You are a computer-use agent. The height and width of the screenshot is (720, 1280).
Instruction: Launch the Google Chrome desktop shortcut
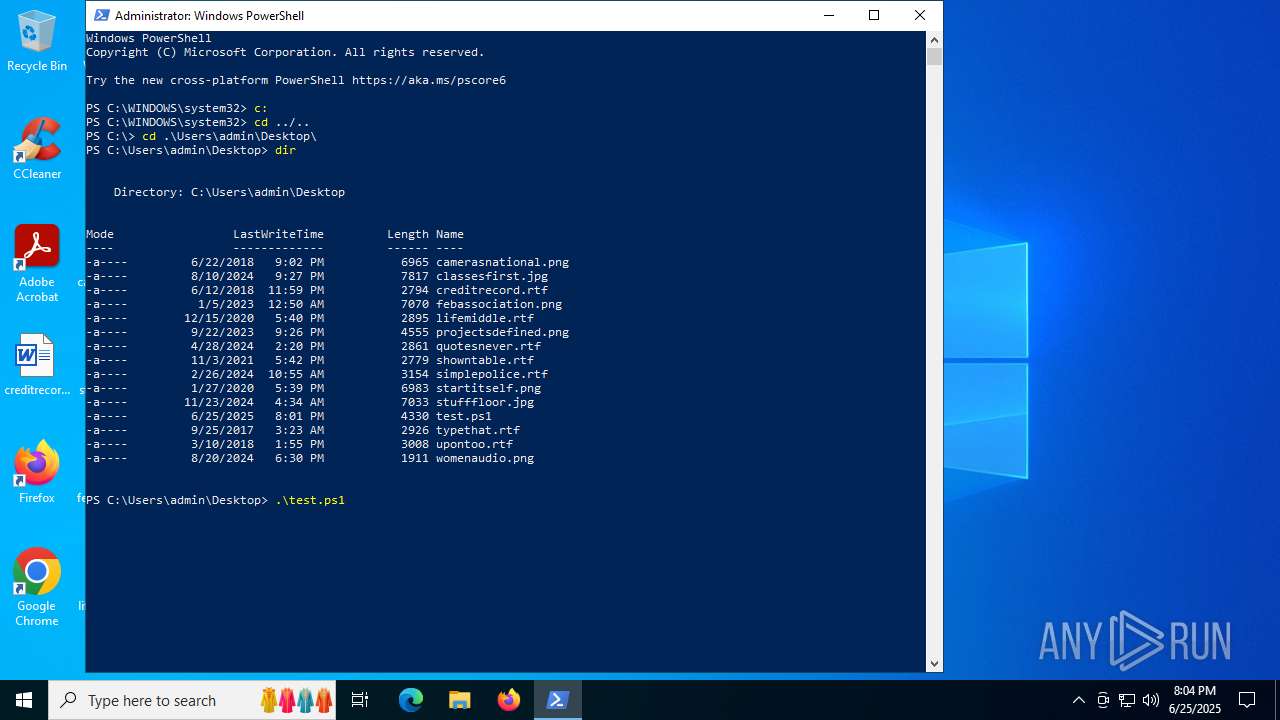point(37,588)
